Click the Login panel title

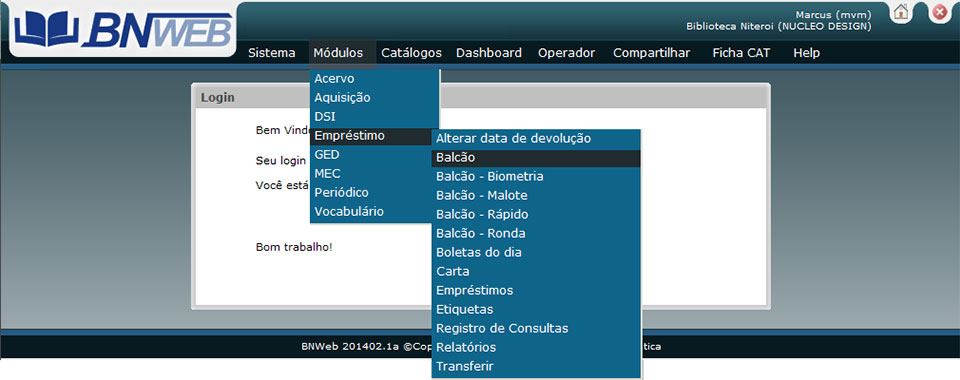pyautogui.click(x=218, y=98)
